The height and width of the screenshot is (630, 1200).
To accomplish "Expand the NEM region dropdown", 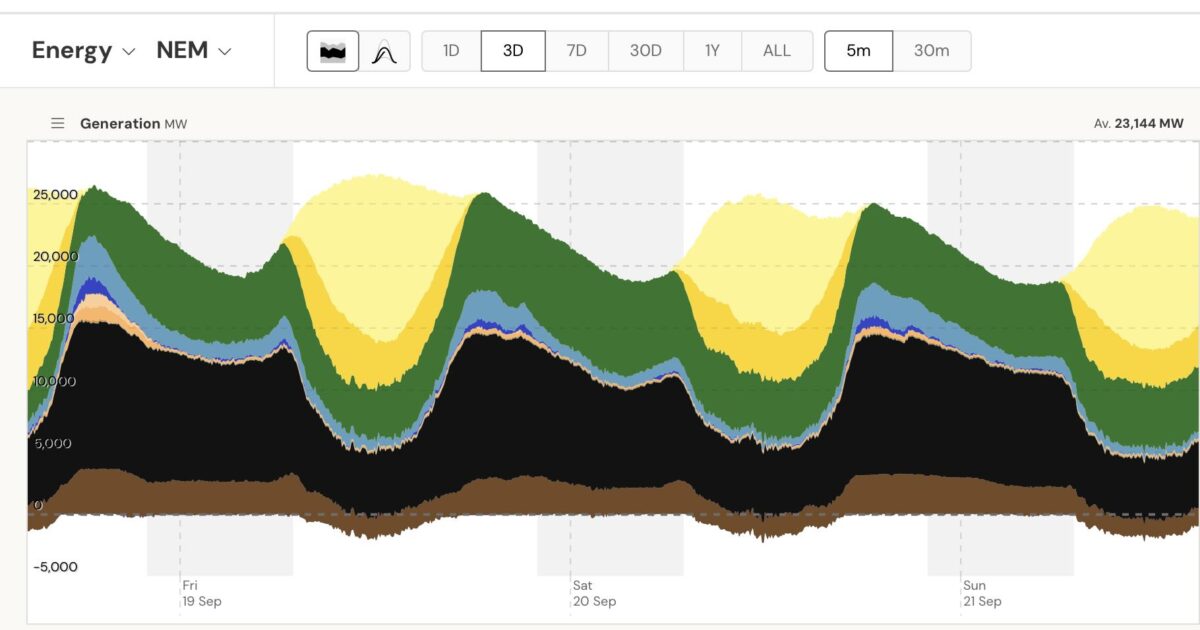I will (x=194, y=51).
